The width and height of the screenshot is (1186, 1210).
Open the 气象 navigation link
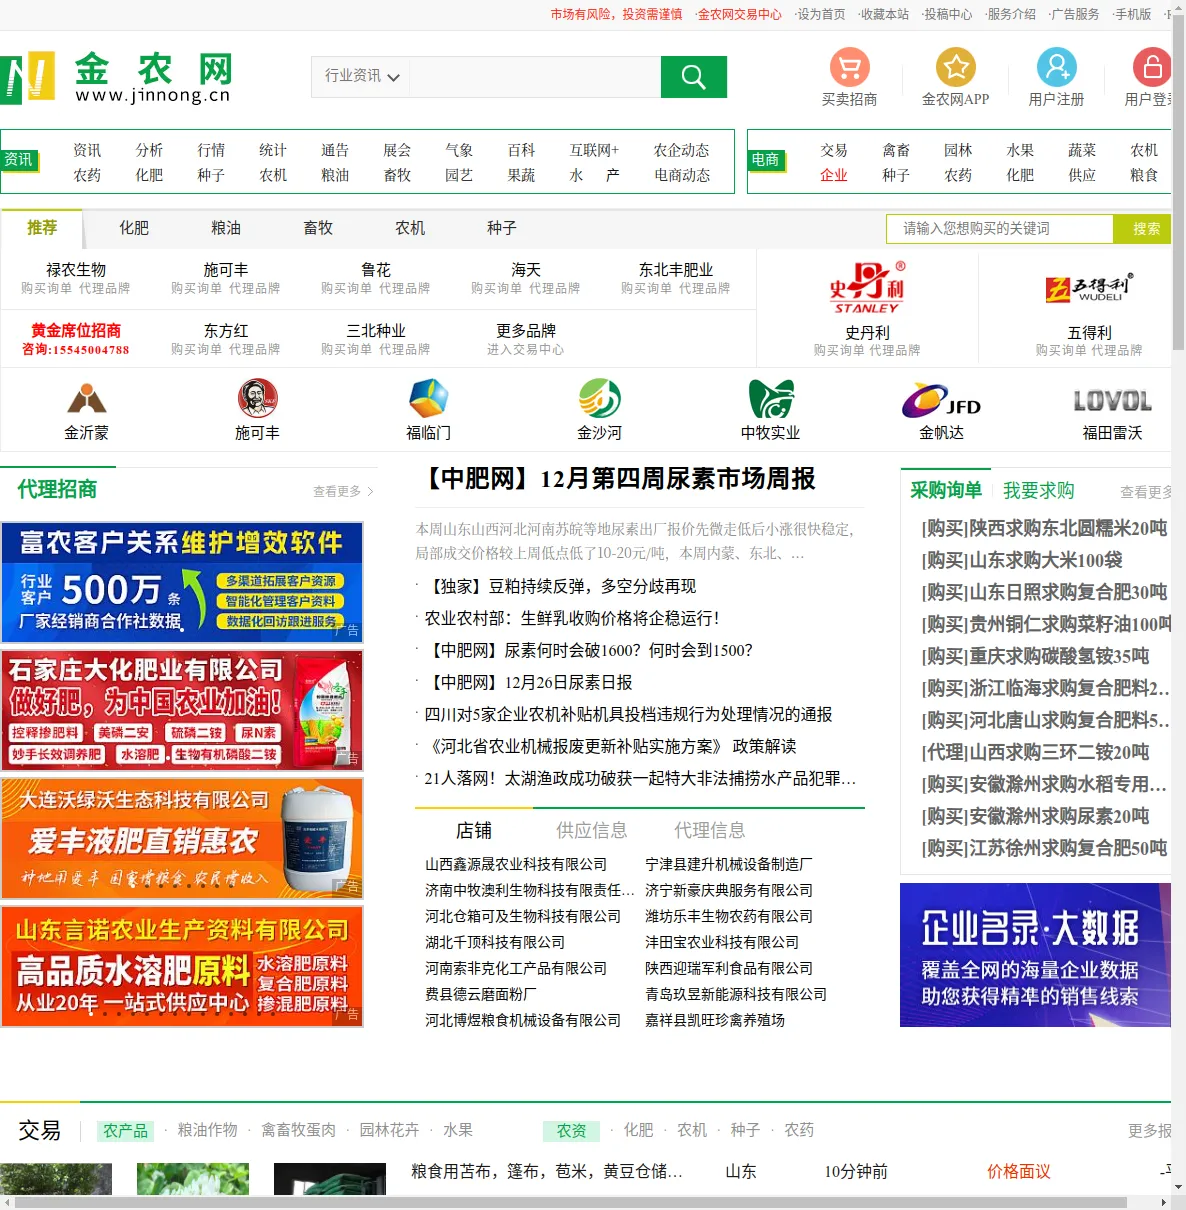point(459,150)
